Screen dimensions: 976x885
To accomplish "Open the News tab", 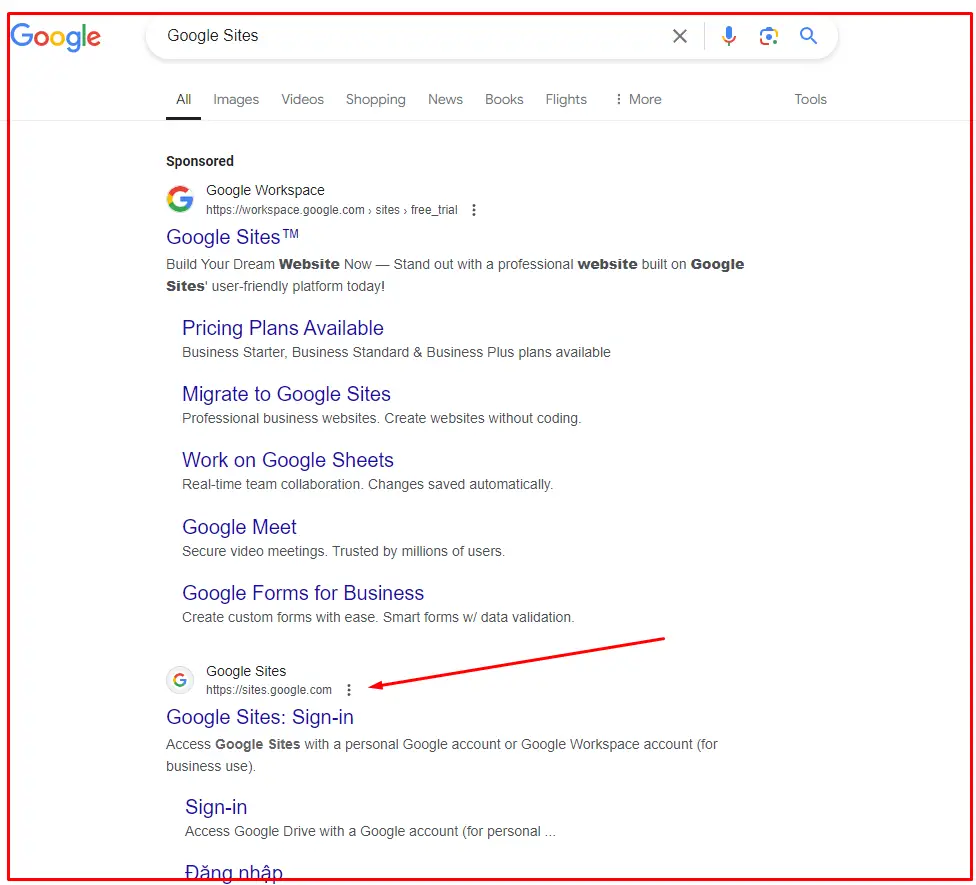I will tap(445, 100).
